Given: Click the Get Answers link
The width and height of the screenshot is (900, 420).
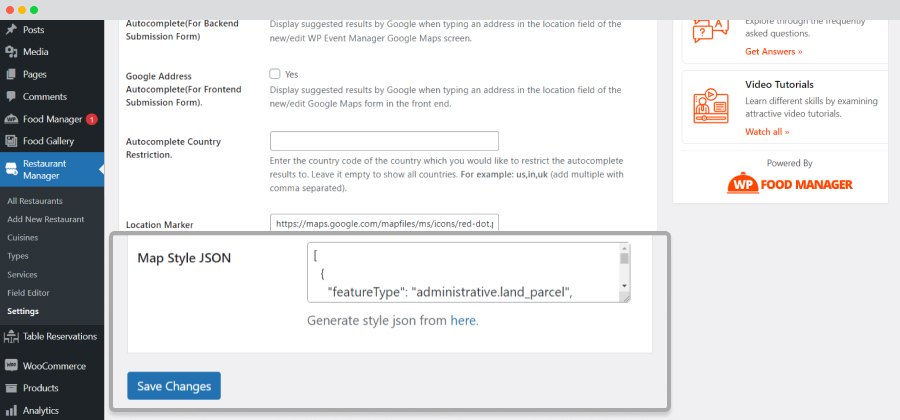Looking at the screenshot, I should [774, 52].
